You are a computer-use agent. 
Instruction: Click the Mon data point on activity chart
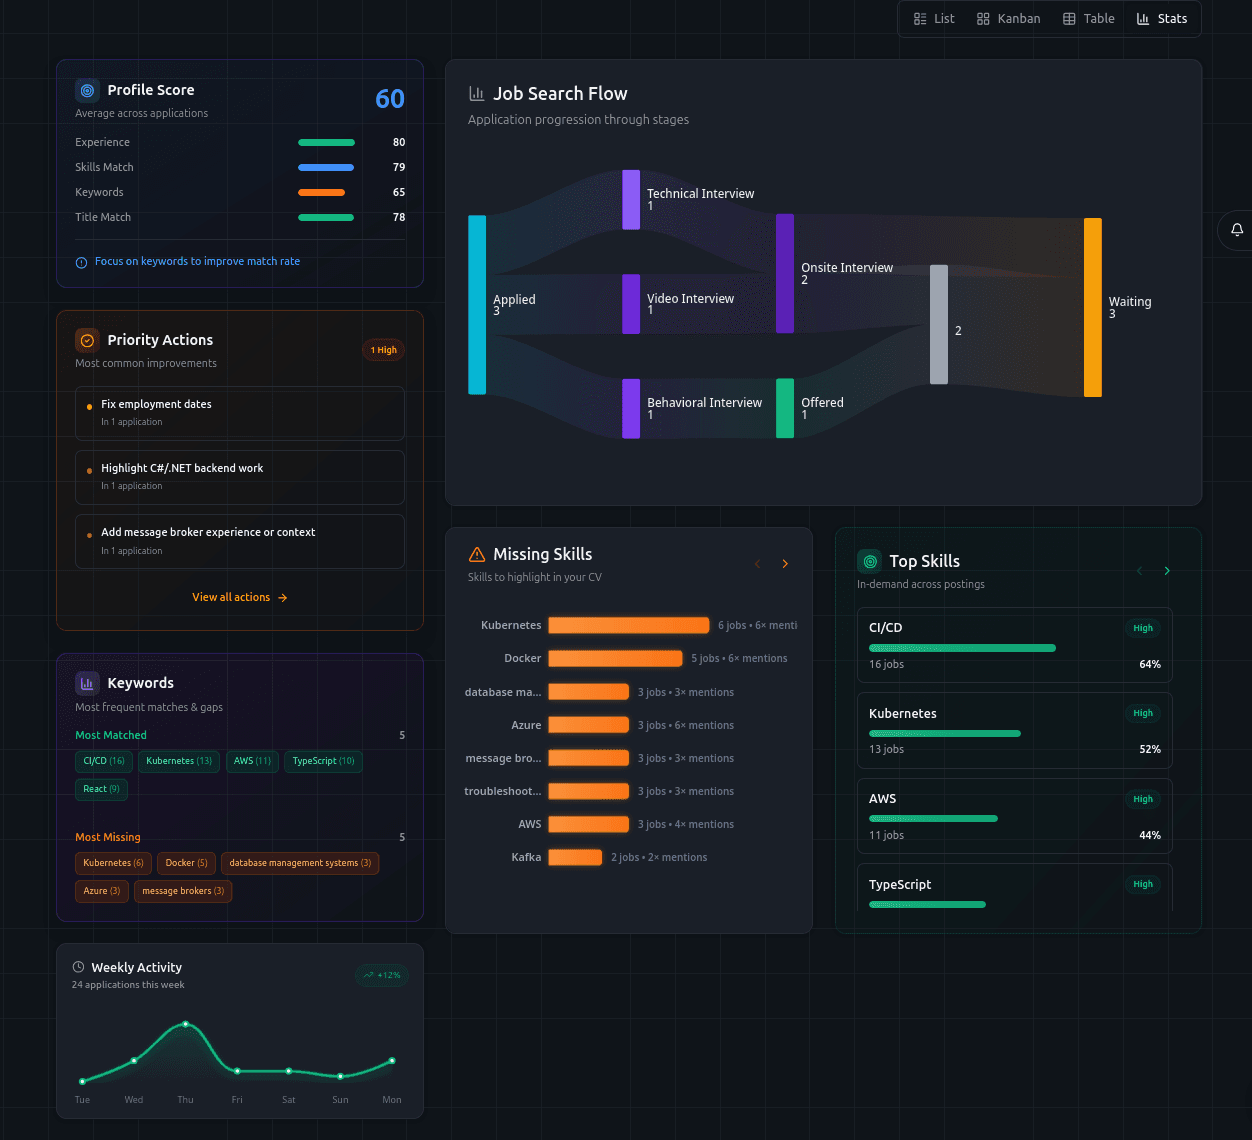[x=392, y=1060]
